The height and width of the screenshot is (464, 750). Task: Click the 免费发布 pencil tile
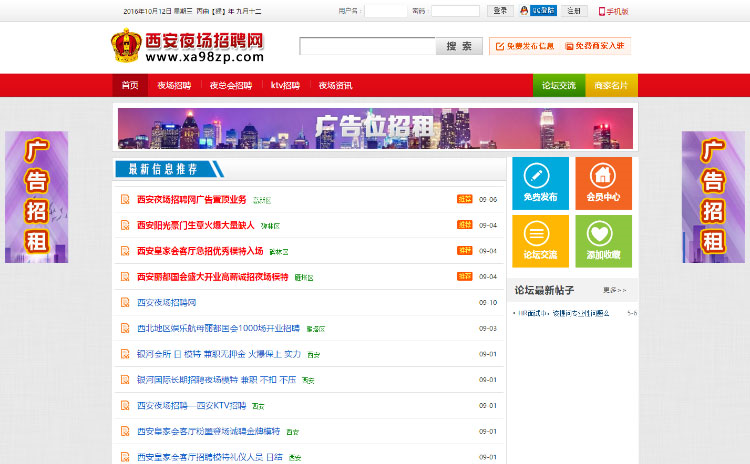(x=540, y=183)
